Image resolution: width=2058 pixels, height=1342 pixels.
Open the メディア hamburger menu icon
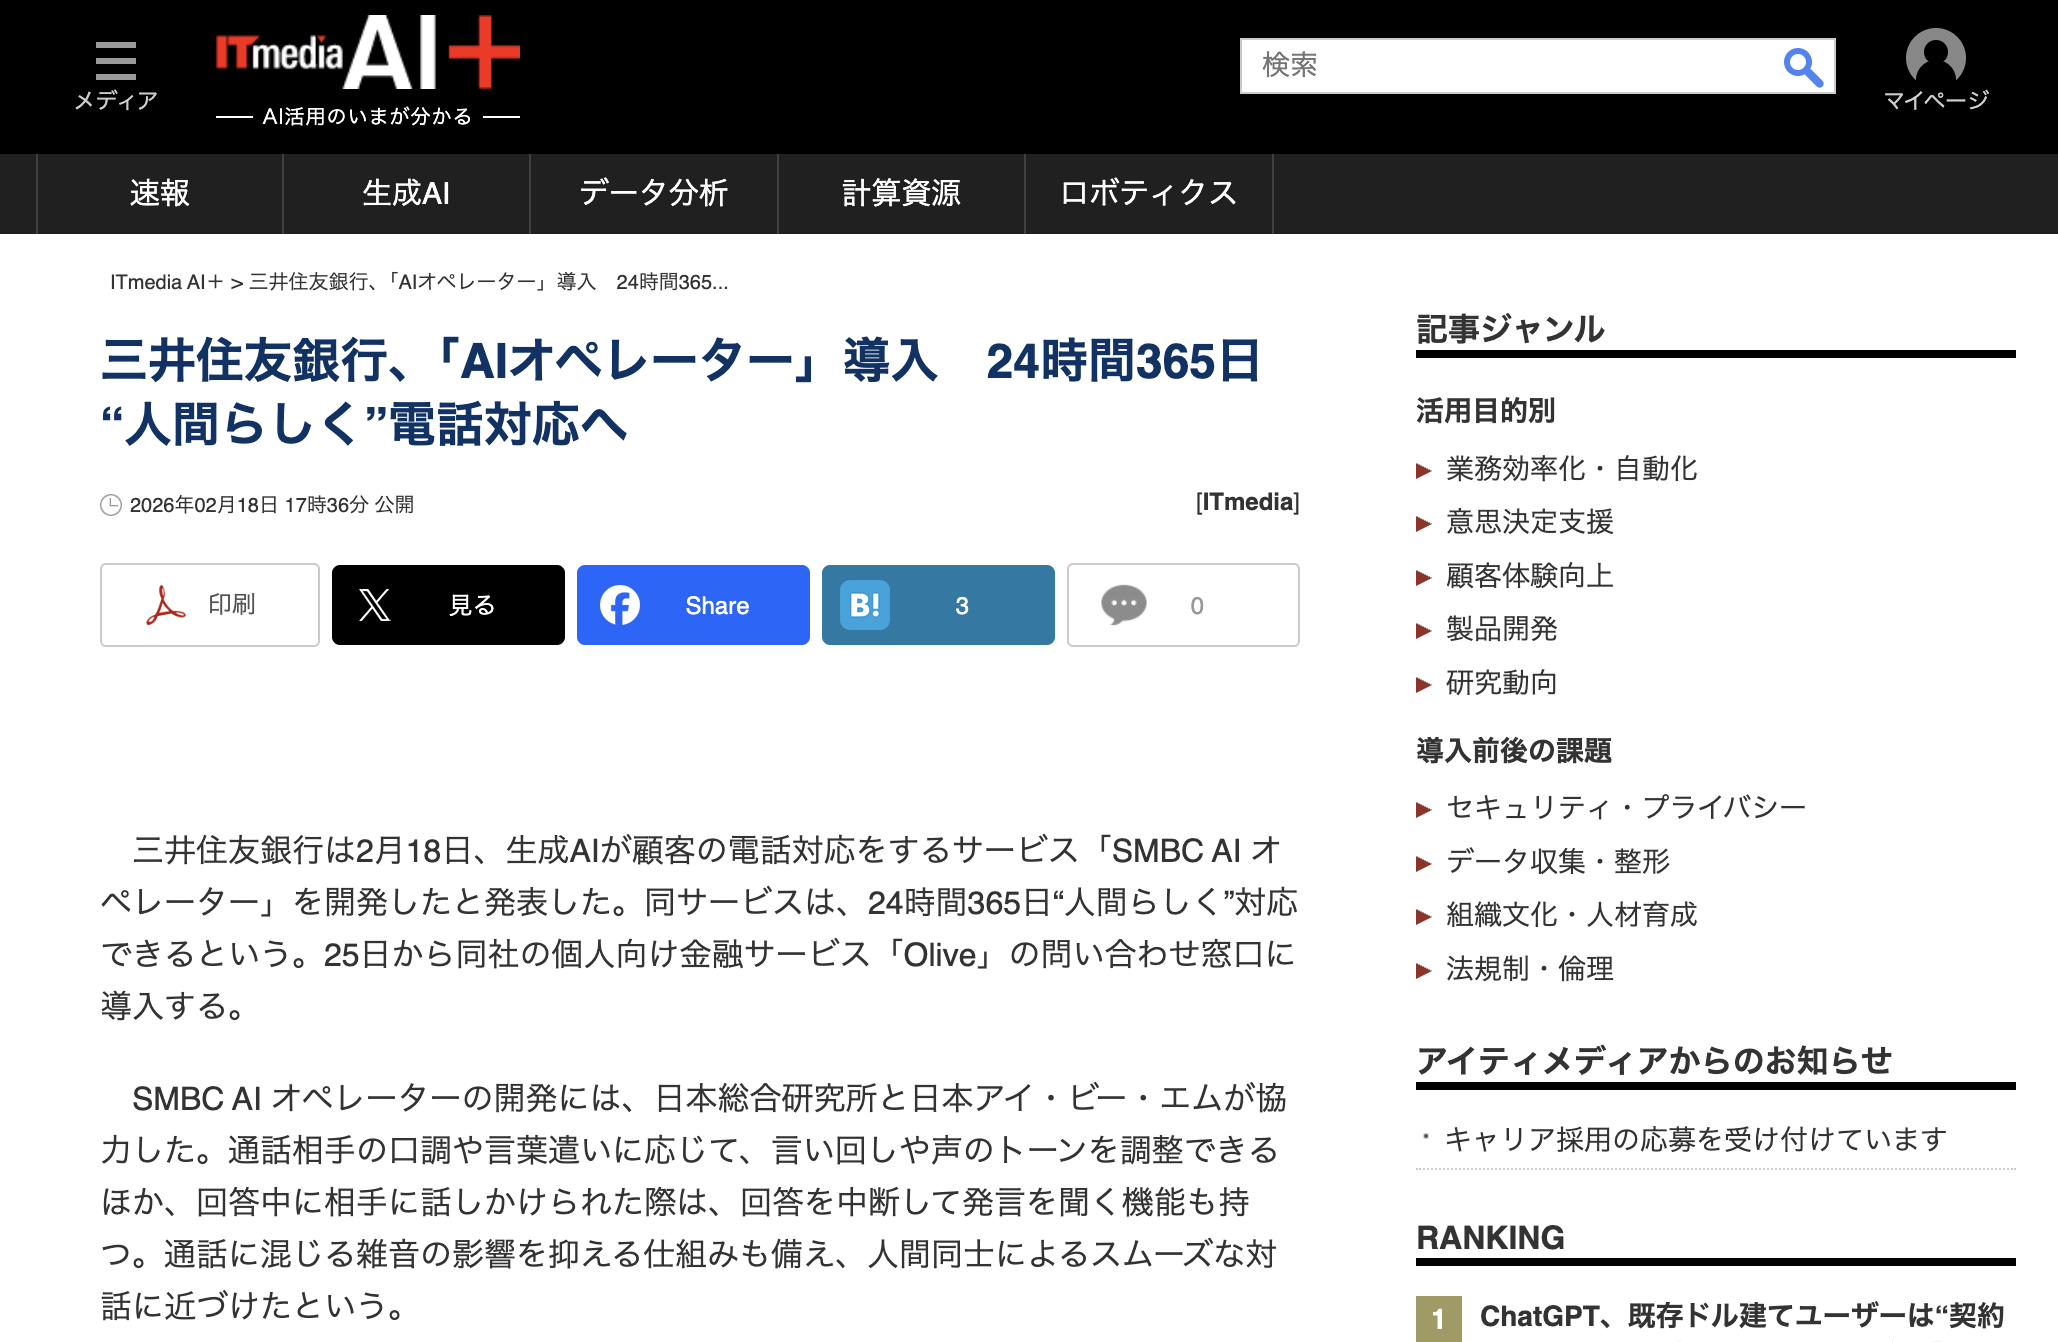(x=116, y=62)
